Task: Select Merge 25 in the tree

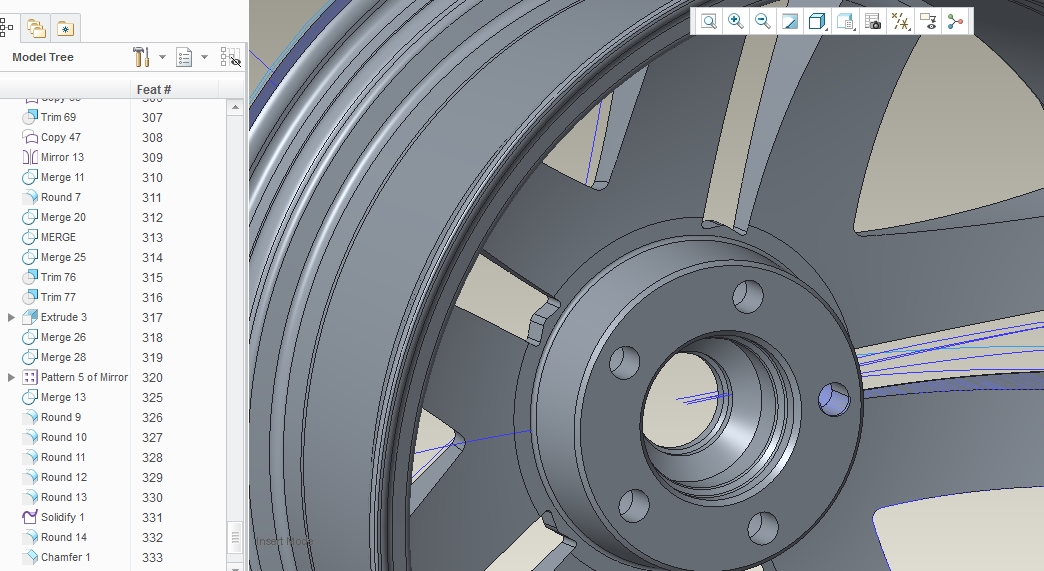Action: click(63, 257)
